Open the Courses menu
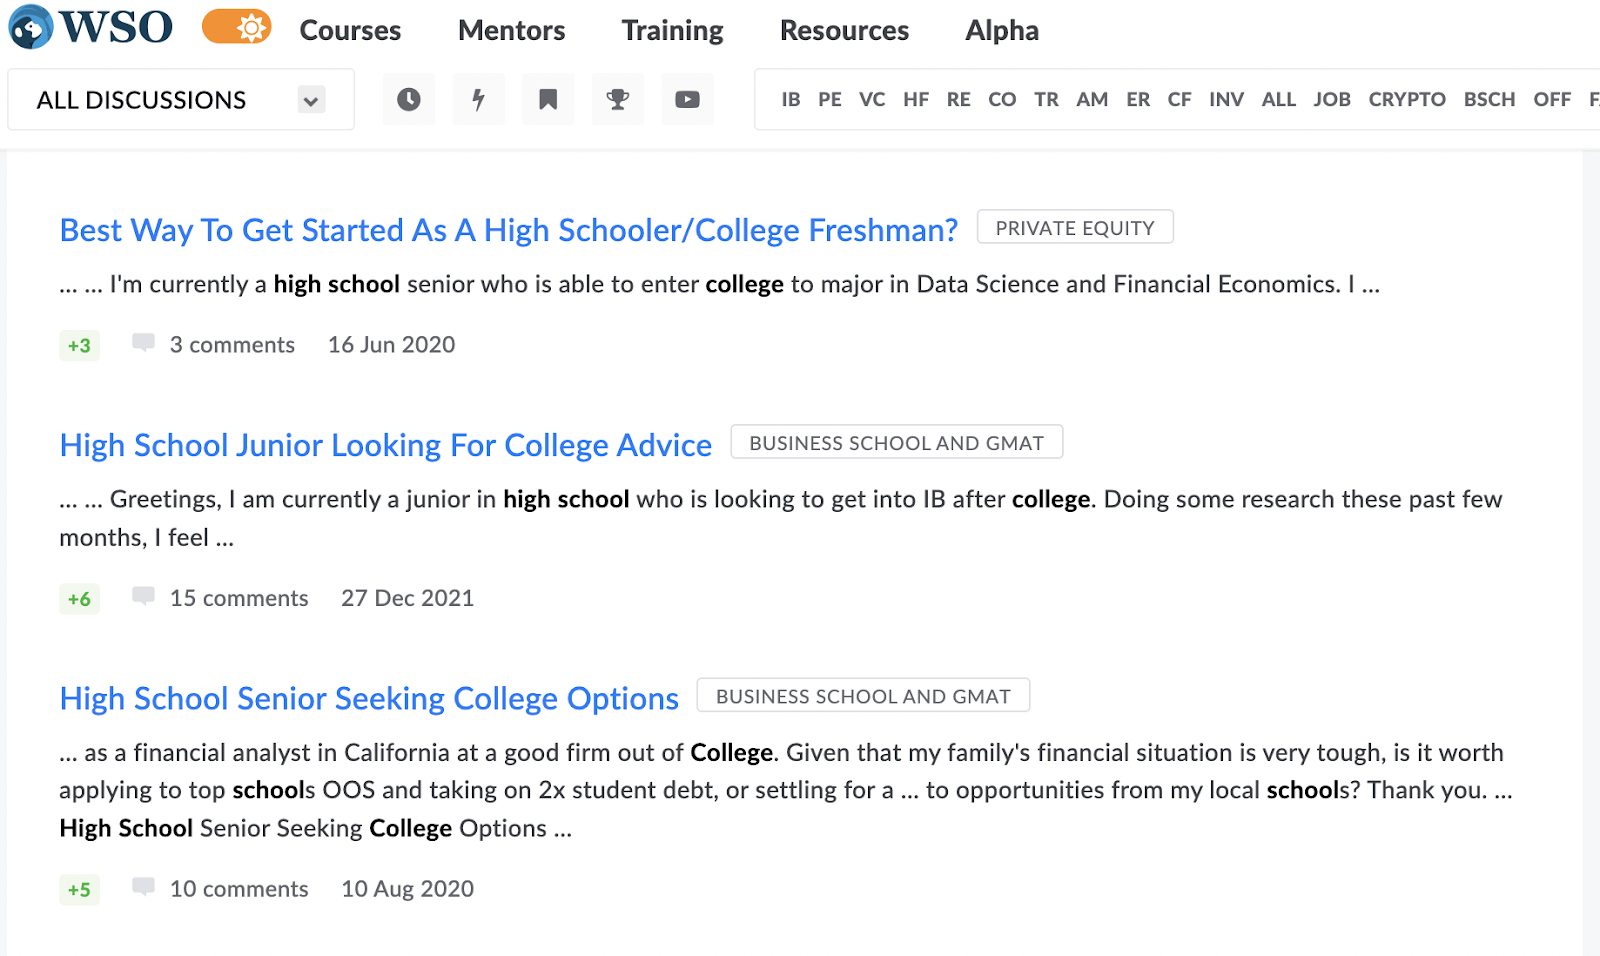Viewport: 1600px width, 956px height. pos(350,31)
